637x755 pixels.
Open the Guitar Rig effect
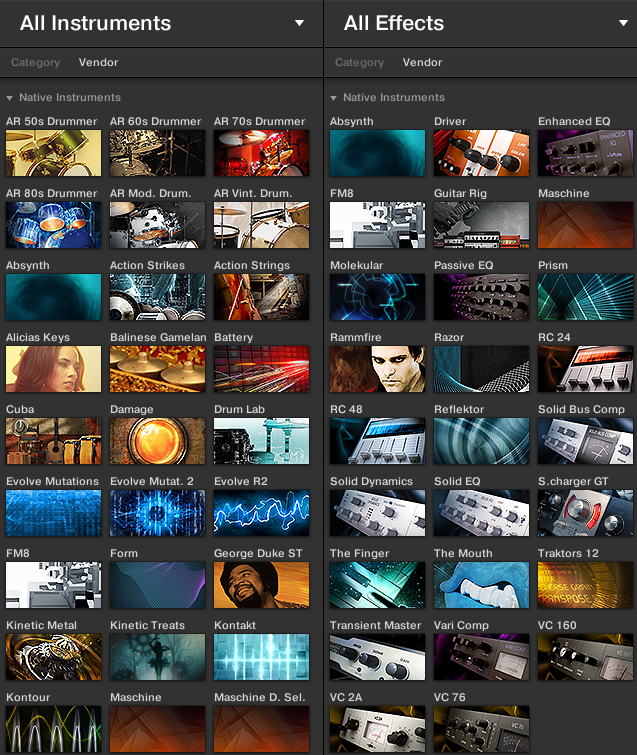pos(481,225)
